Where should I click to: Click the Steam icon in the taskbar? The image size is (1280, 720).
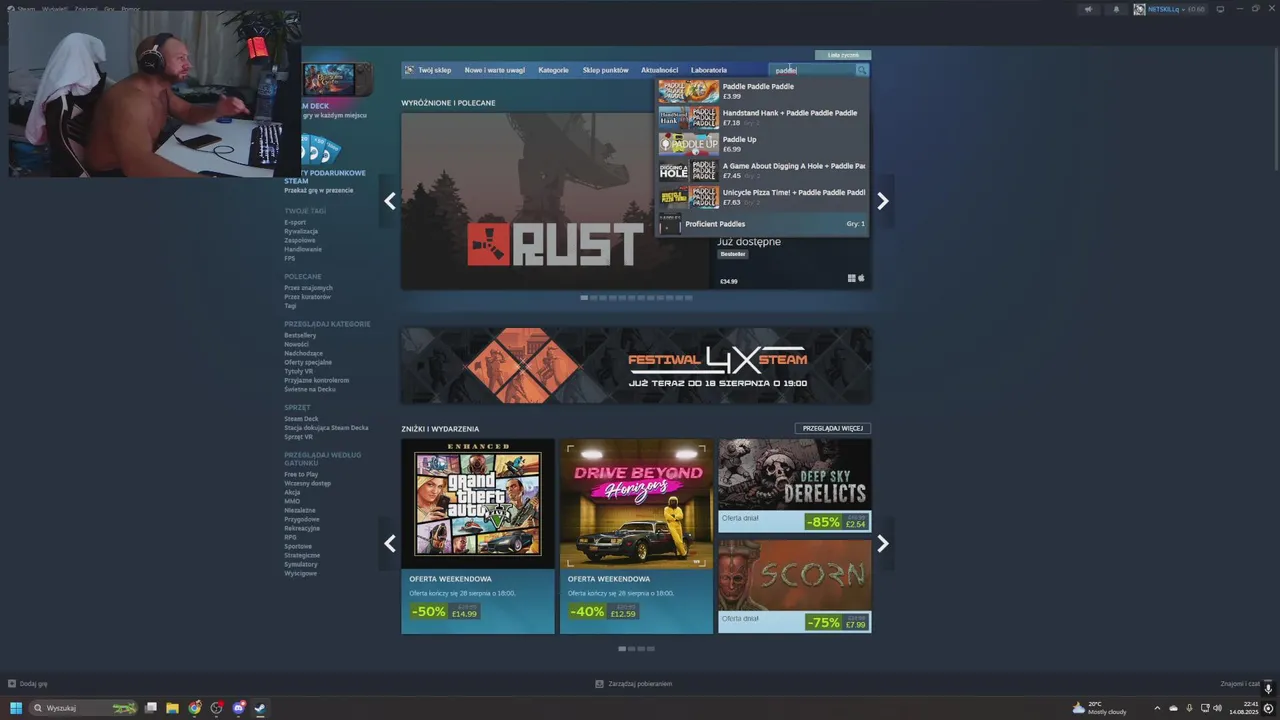[x=260, y=708]
